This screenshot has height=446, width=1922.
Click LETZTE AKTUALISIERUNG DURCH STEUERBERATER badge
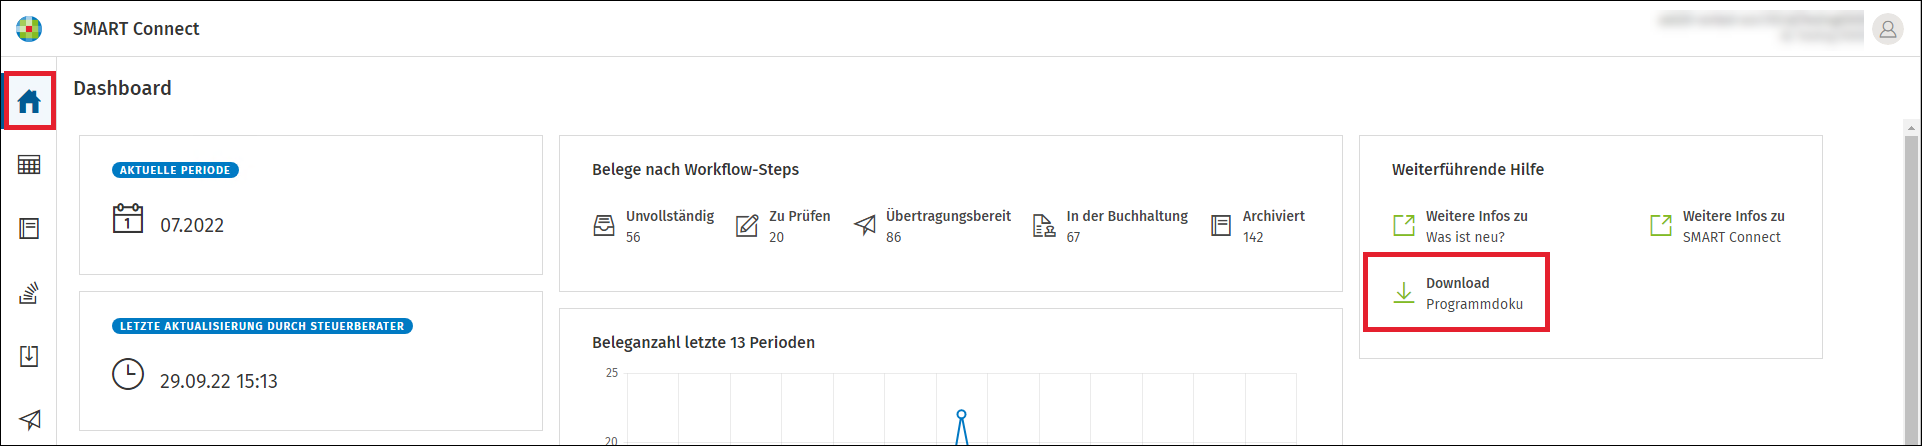[x=262, y=326]
